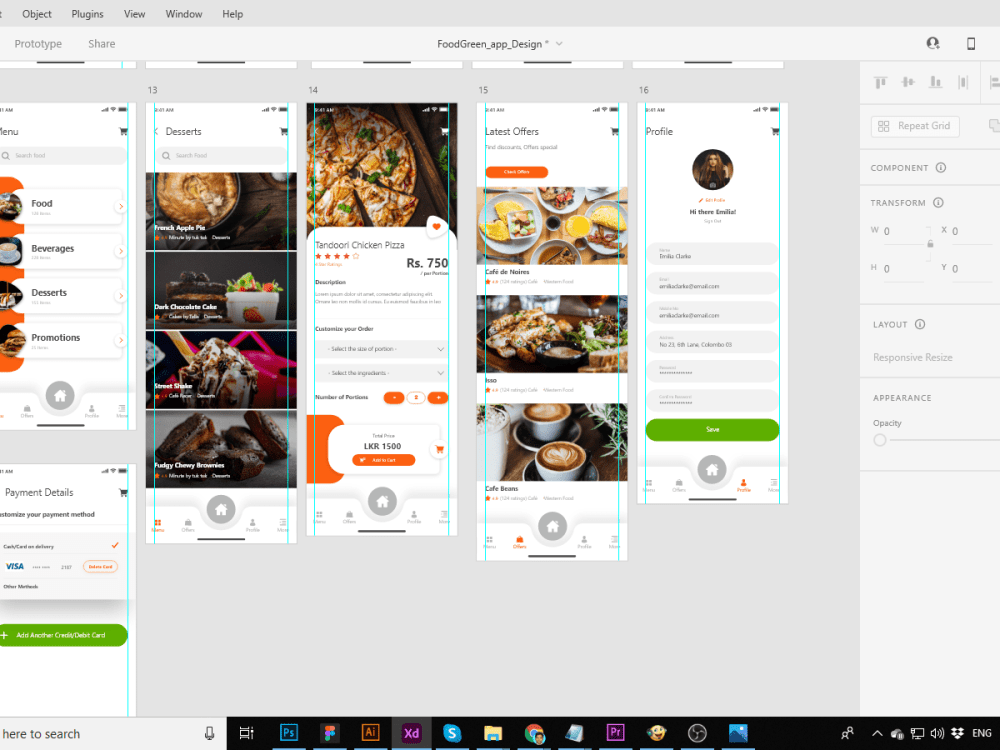Click the Distribute Vertically icon
The image size is (1000, 750).
pos(963,82)
